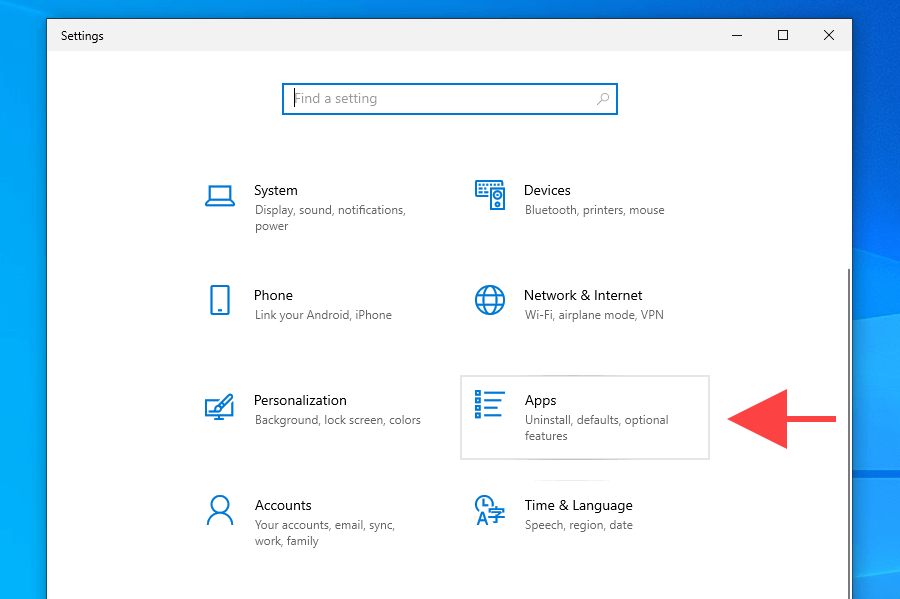Open the Apps list icon
Image resolution: width=900 pixels, height=599 pixels.
(x=490, y=404)
